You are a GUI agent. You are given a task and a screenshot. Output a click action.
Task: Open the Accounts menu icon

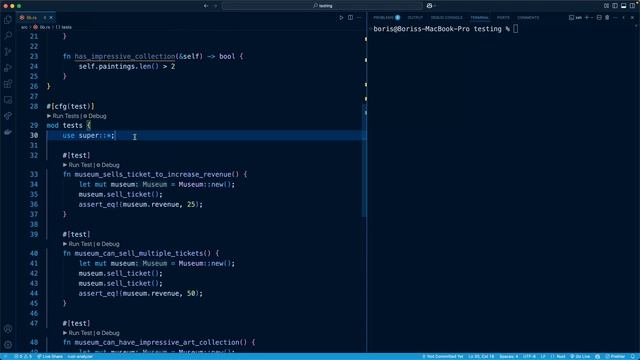8,329
